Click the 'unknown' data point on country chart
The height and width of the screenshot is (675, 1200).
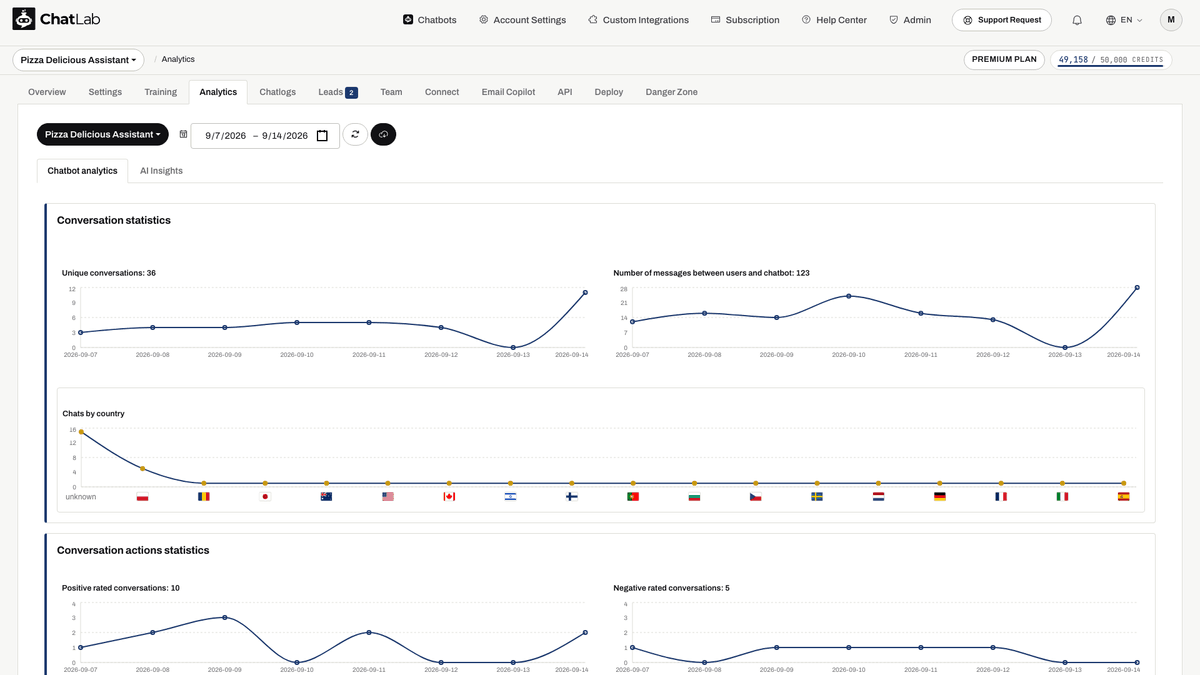pos(81,432)
